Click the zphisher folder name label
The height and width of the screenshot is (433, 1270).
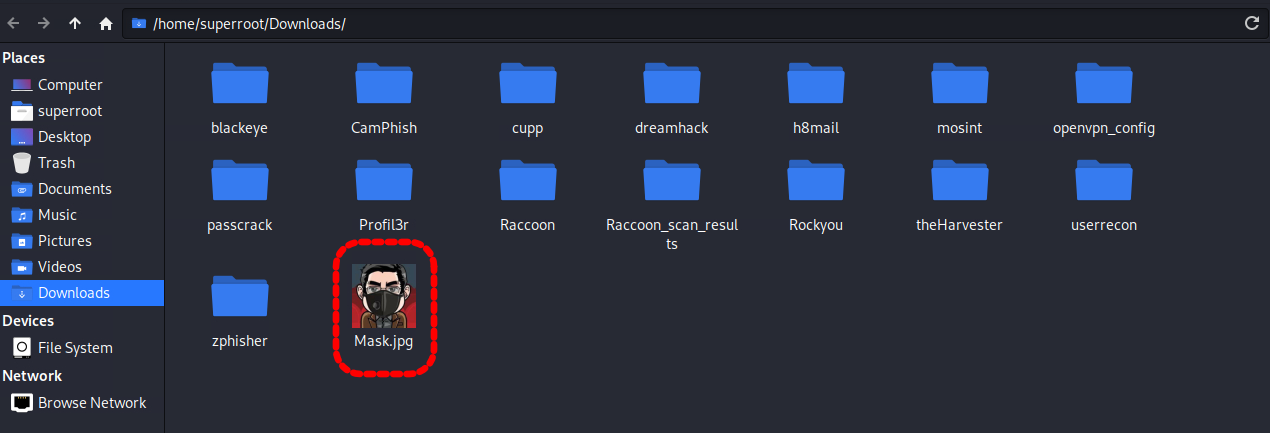[x=240, y=341]
